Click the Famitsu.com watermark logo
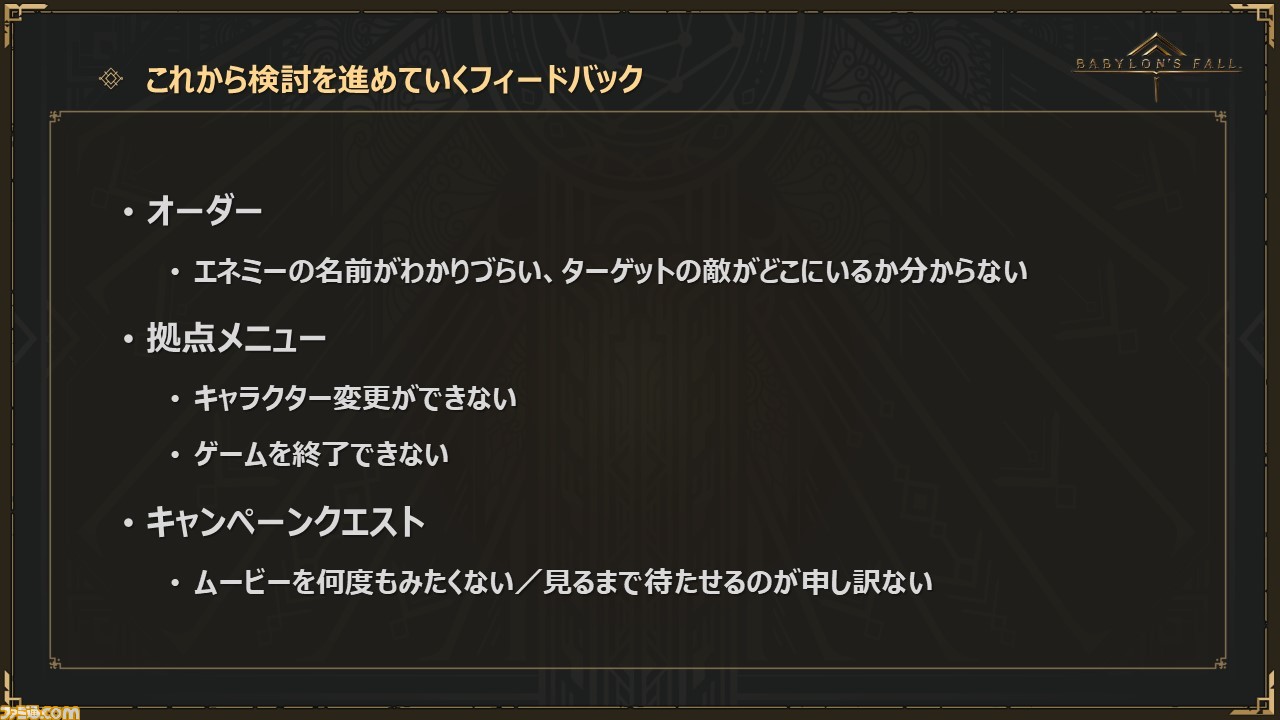 click(x=39, y=708)
